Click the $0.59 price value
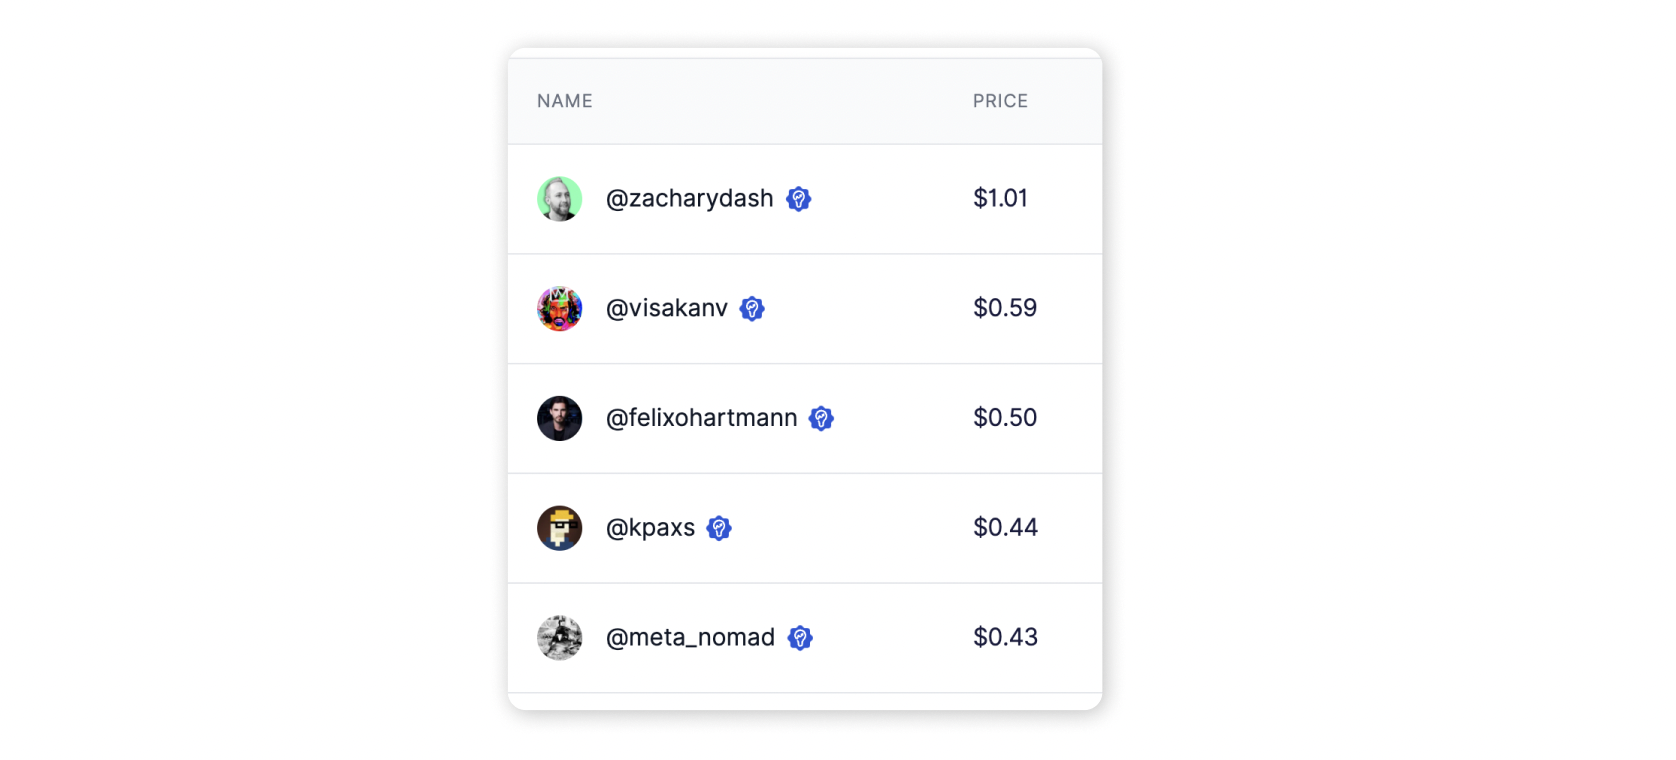The width and height of the screenshot is (1676, 760). point(1005,308)
